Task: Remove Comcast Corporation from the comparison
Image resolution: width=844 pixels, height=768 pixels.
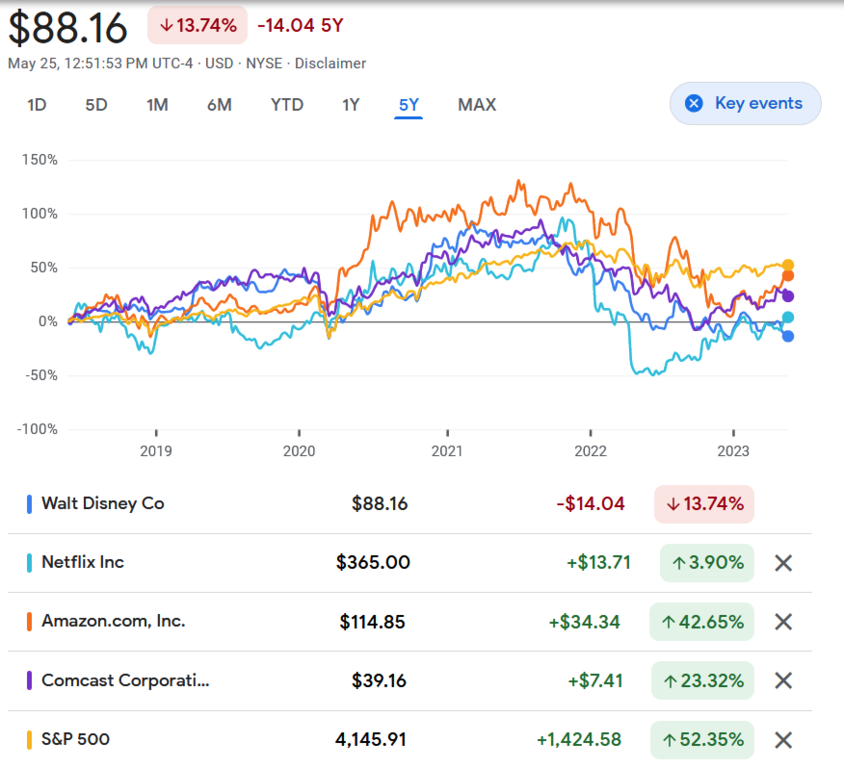Action: [784, 681]
